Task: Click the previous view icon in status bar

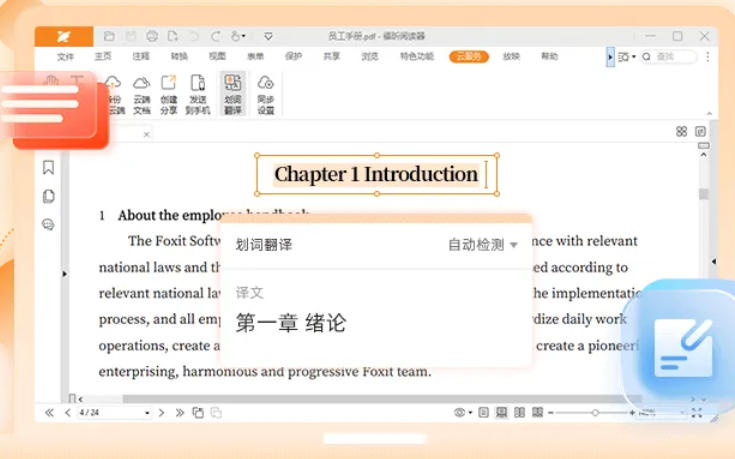Action: [198, 413]
